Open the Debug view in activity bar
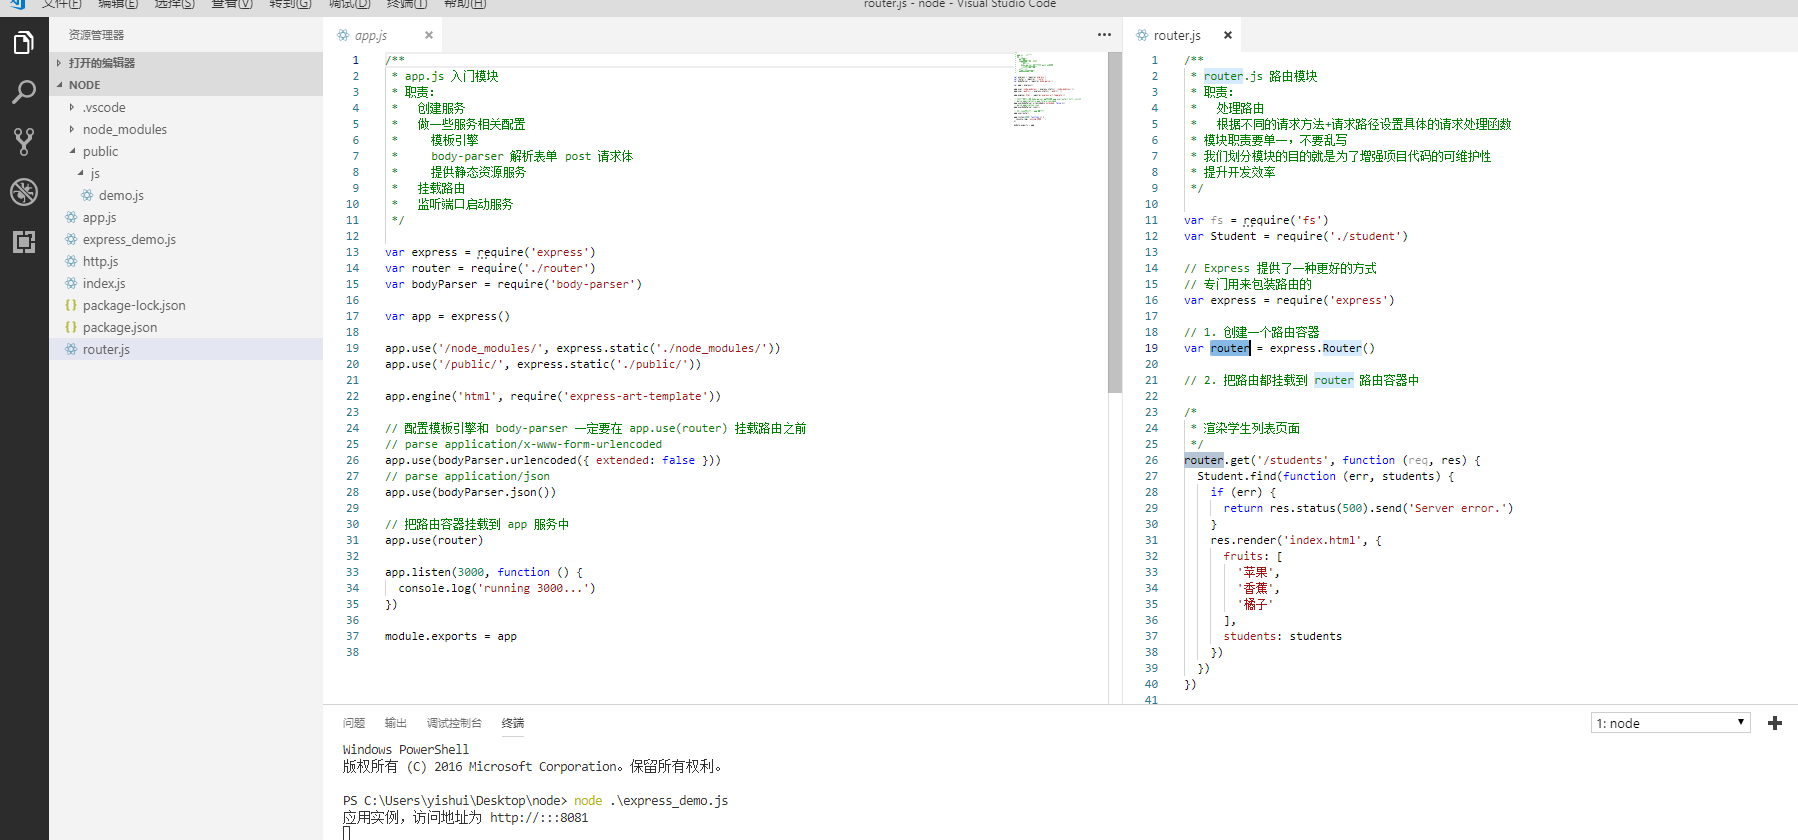1798x840 pixels. [x=24, y=192]
